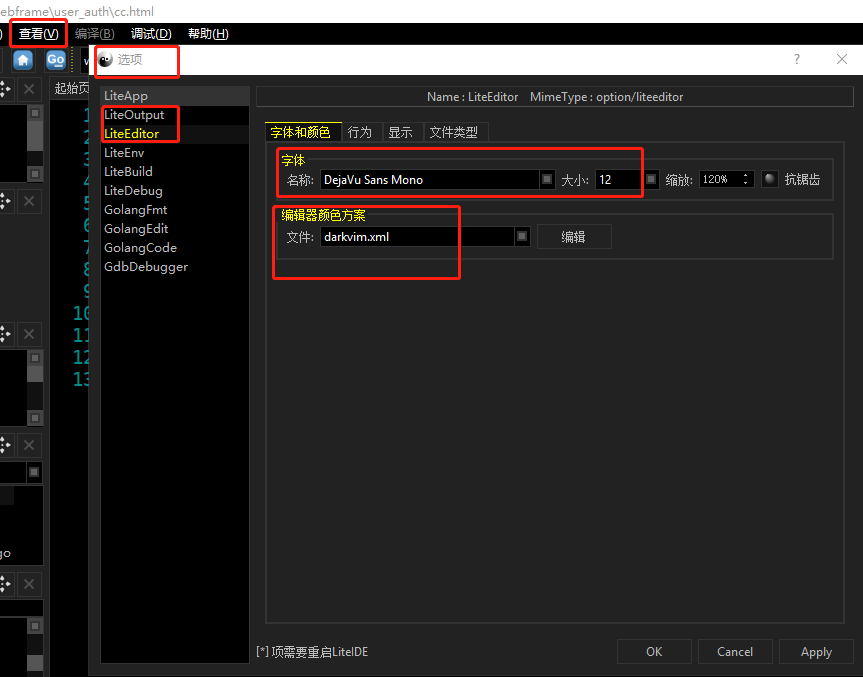Select LiteDebug in the options list
This screenshot has height=677, width=863.
[x=175, y=191]
